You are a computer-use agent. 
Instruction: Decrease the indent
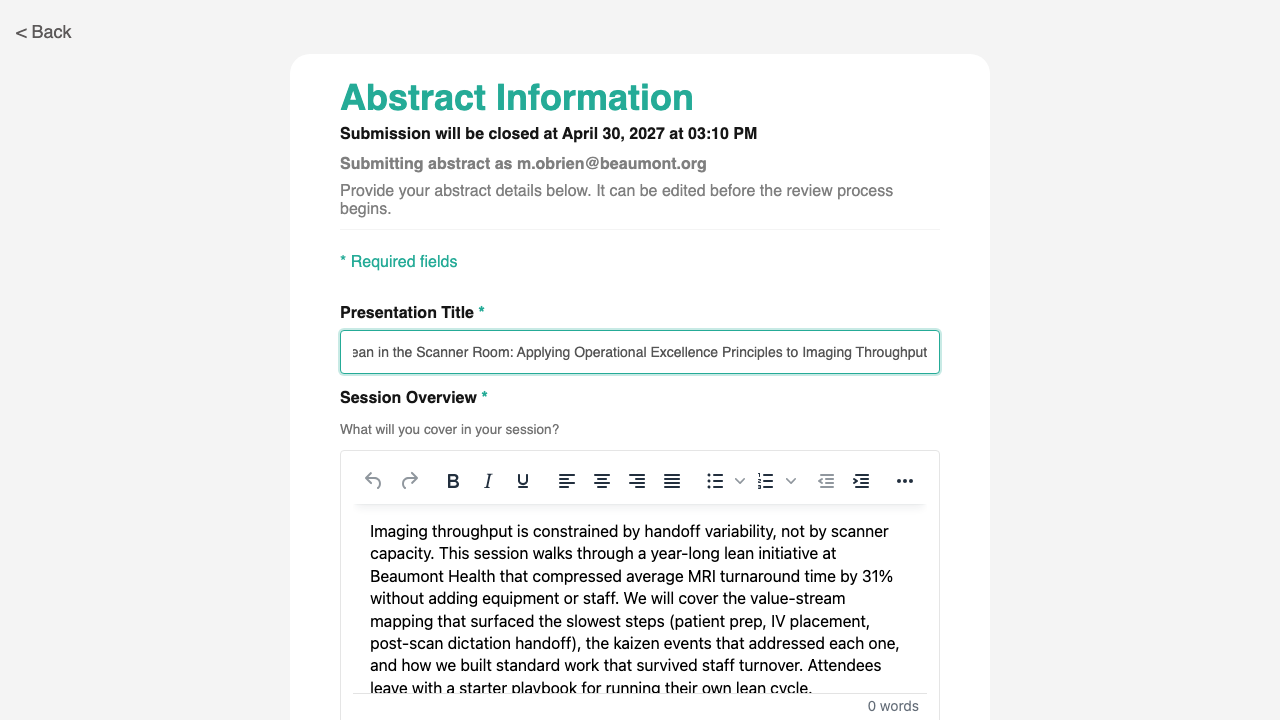pos(826,481)
